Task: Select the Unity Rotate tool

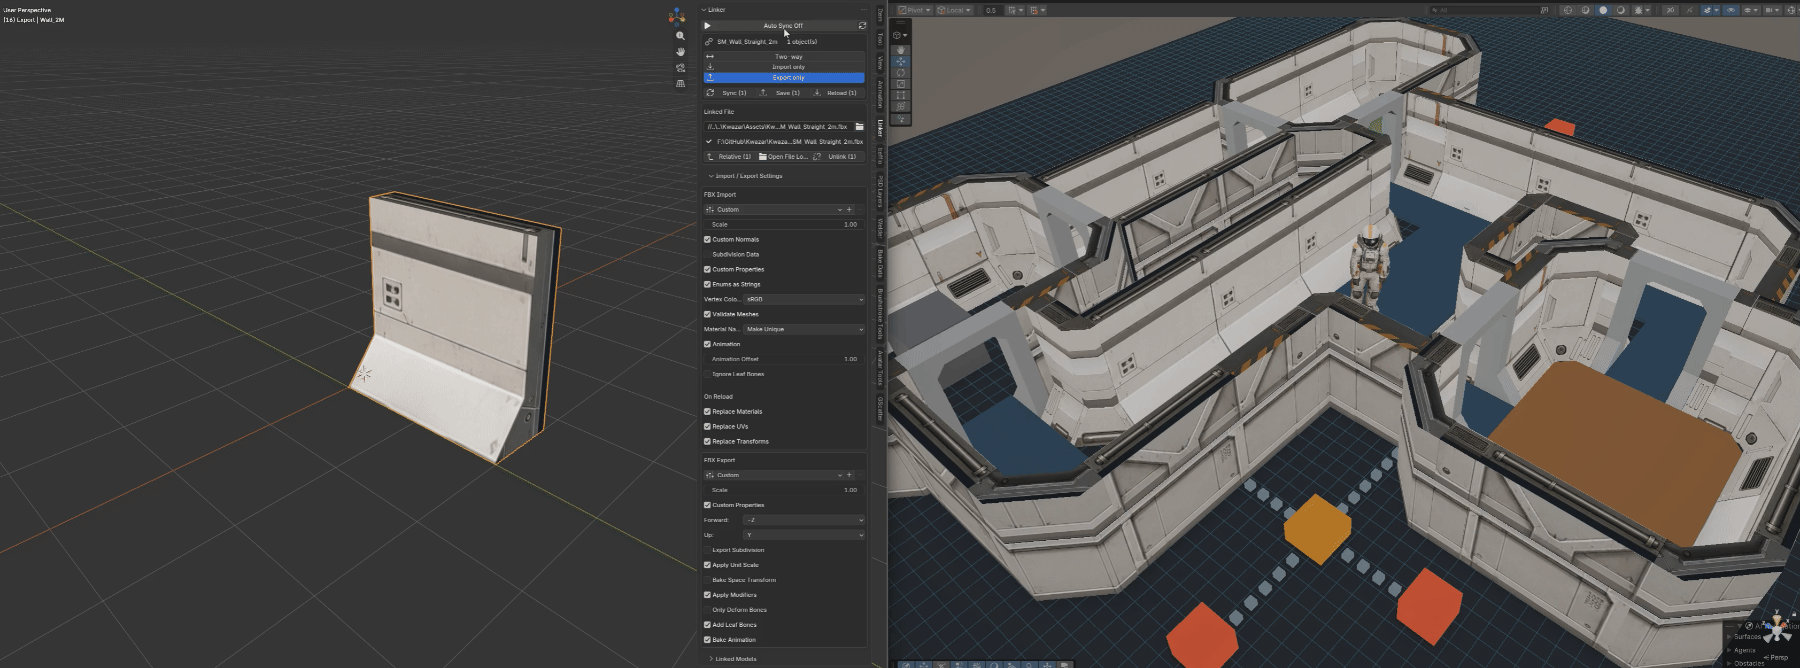Action: point(901,73)
